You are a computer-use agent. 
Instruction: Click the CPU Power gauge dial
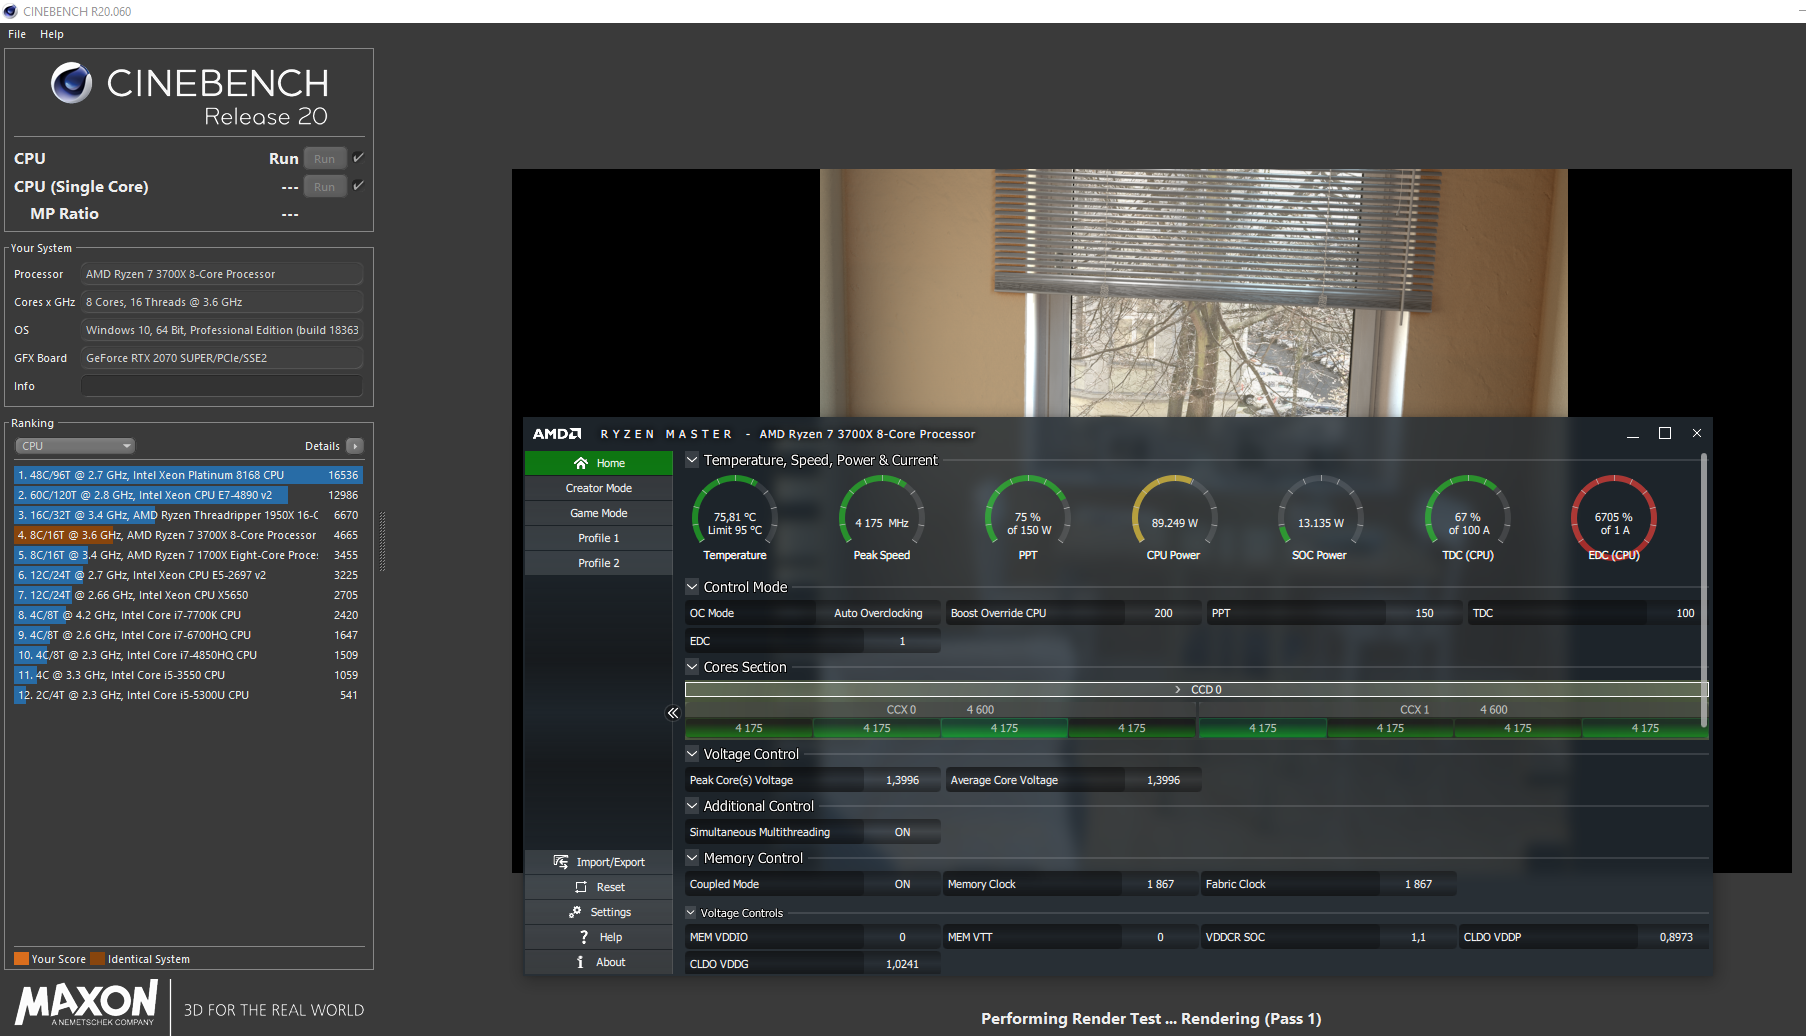click(1175, 518)
